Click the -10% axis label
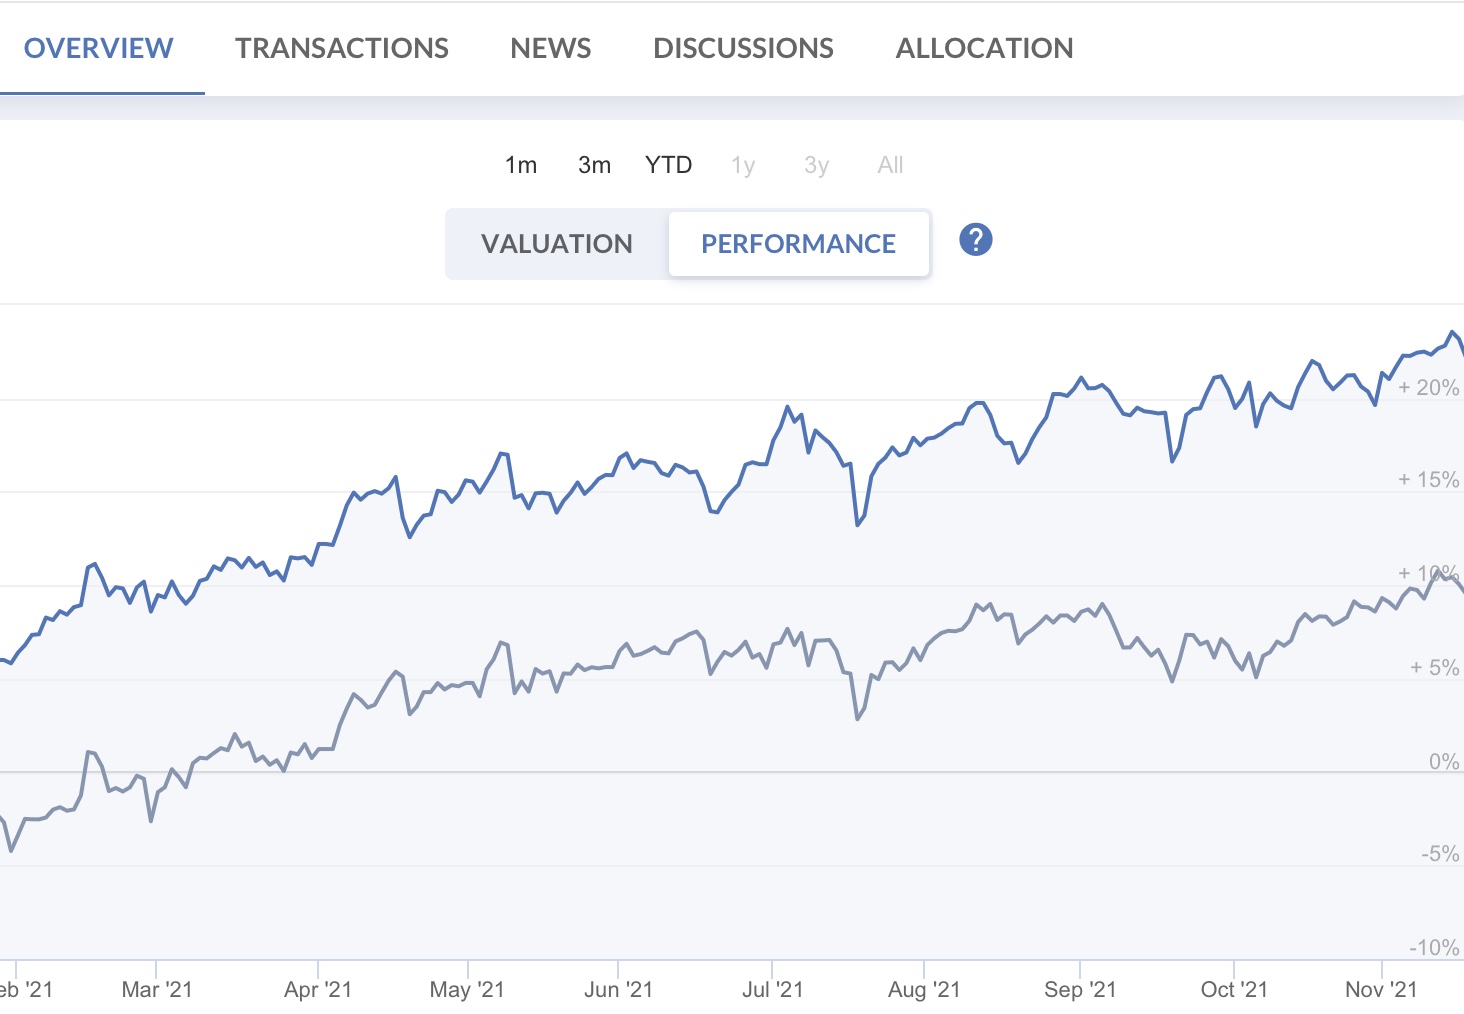The width and height of the screenshot is (1464, 1014). (1435, 948)
